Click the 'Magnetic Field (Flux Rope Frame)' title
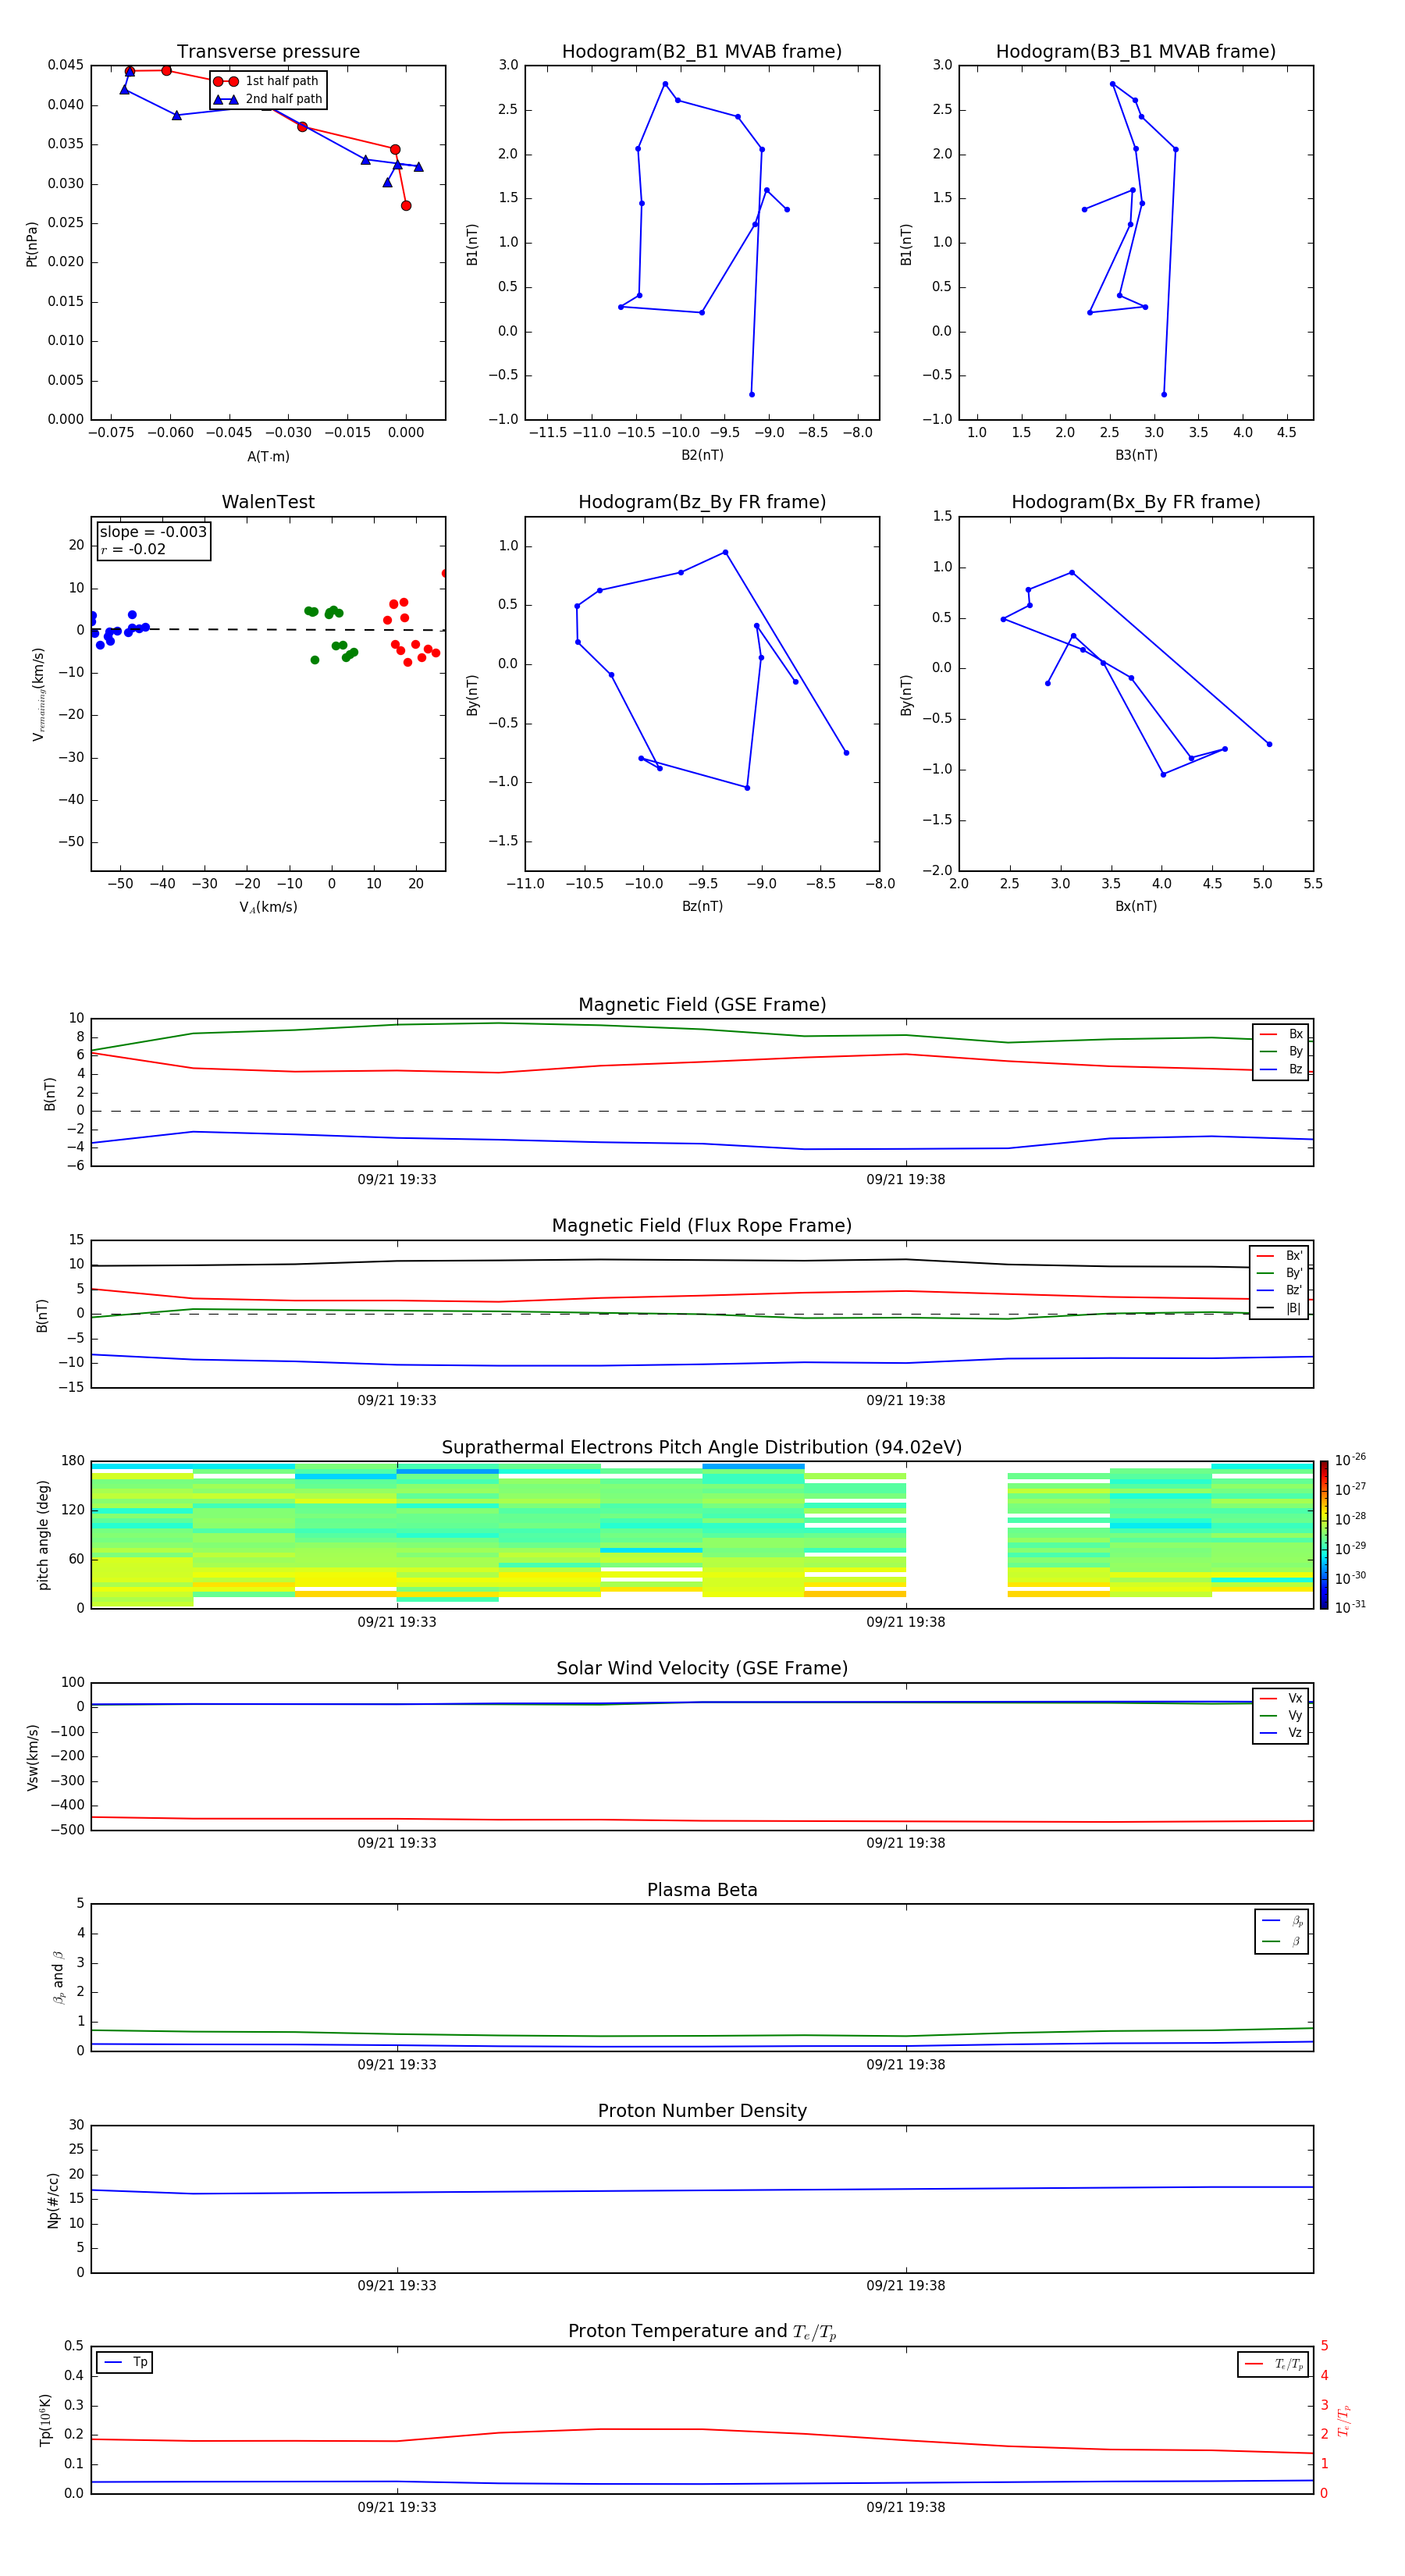 tap(702, 1226)
